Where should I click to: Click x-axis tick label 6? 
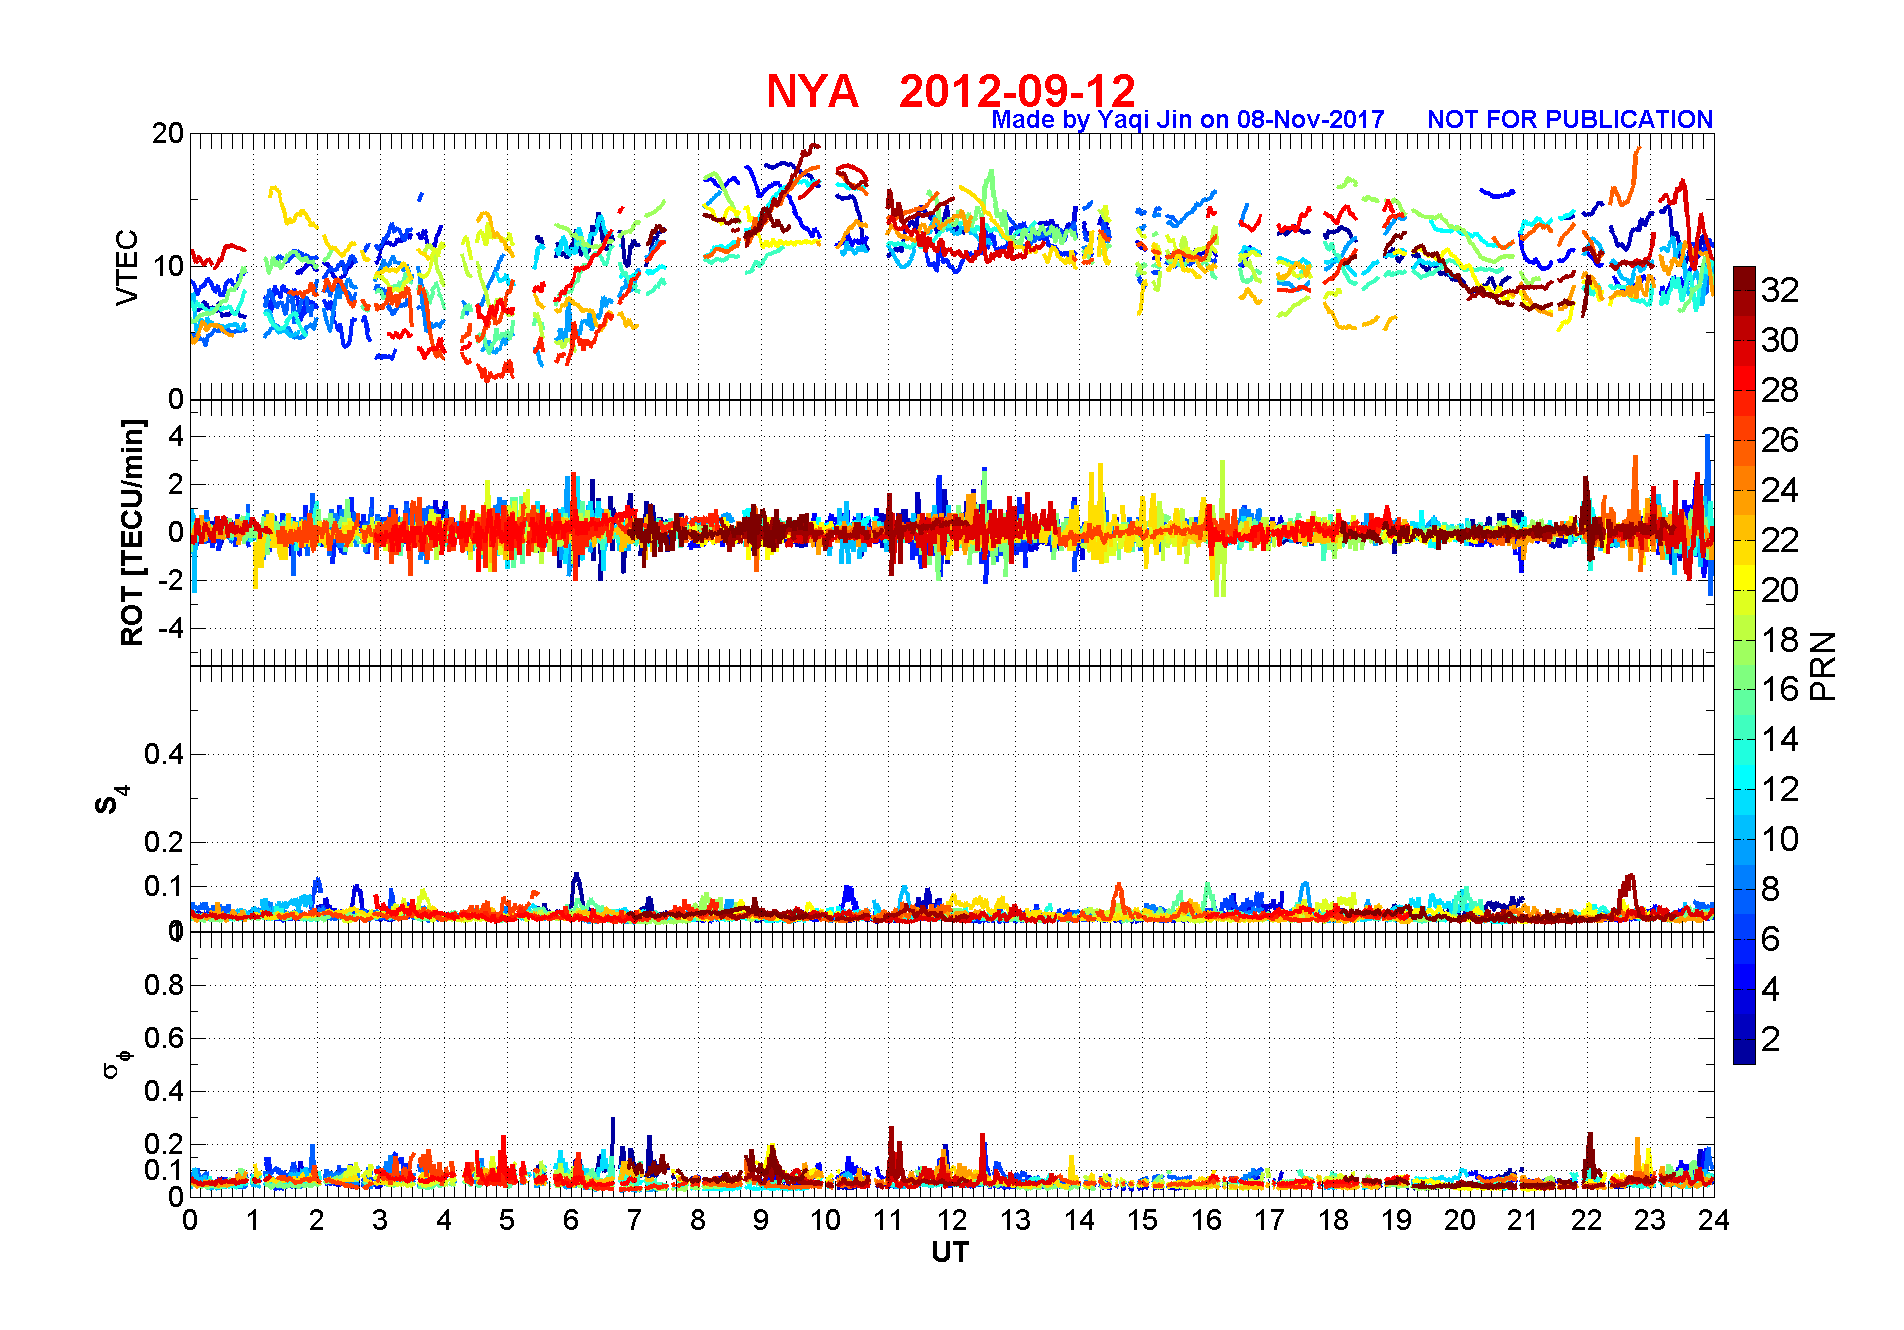click(571, 1220)
